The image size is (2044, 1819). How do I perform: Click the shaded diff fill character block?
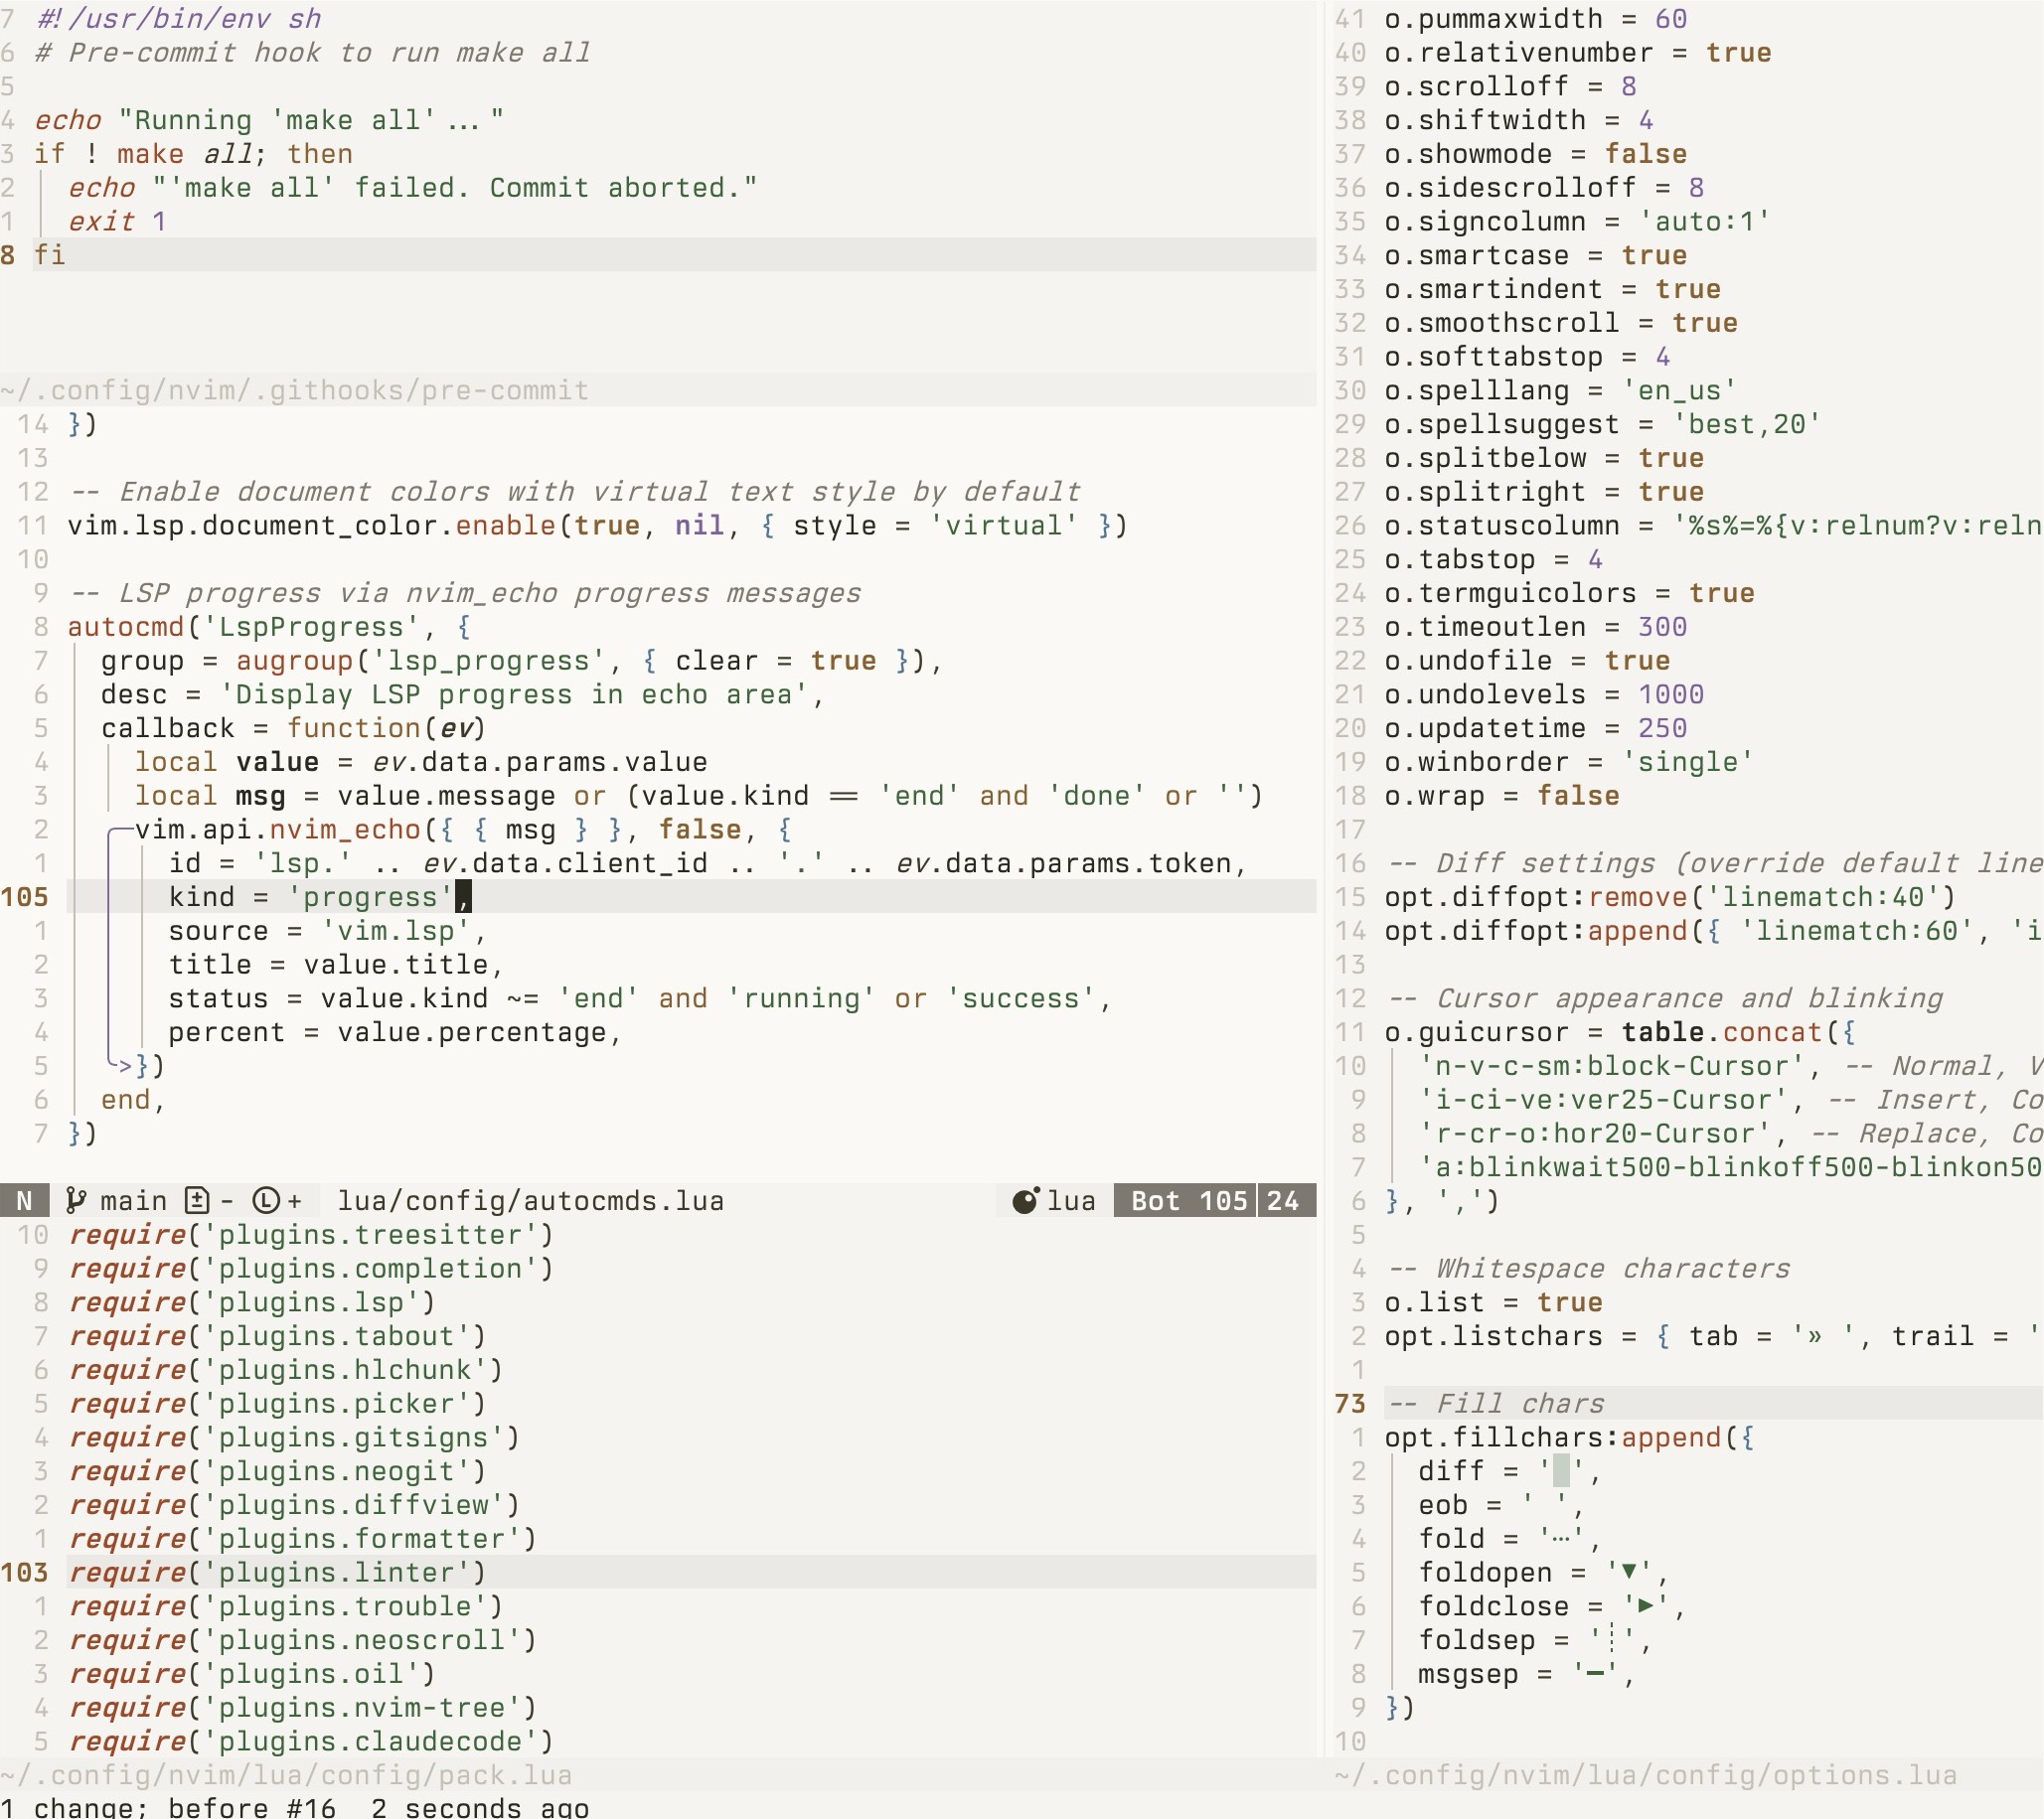[x=1561, y=1471]
